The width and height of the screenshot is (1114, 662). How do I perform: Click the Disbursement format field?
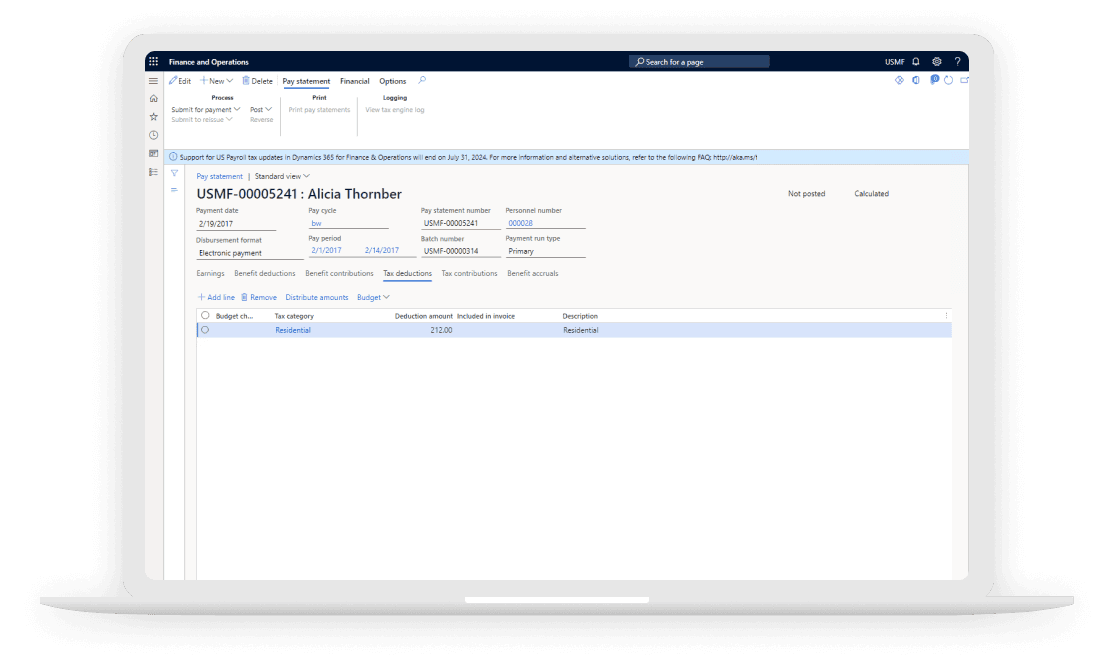[x=249, y=253]
